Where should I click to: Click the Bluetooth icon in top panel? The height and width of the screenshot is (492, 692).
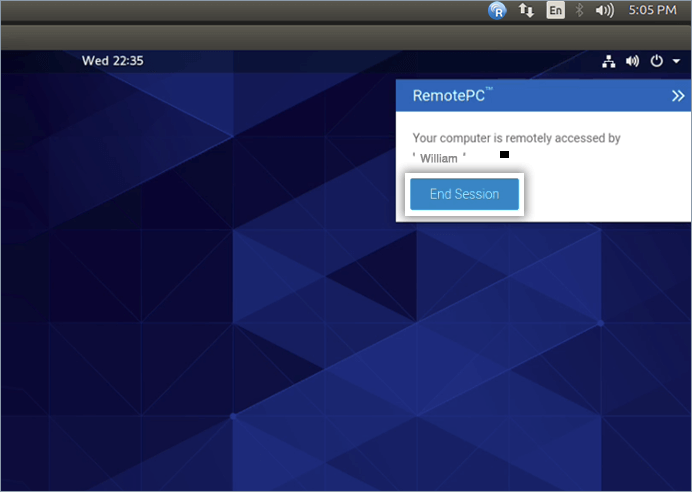click(579, 11)
